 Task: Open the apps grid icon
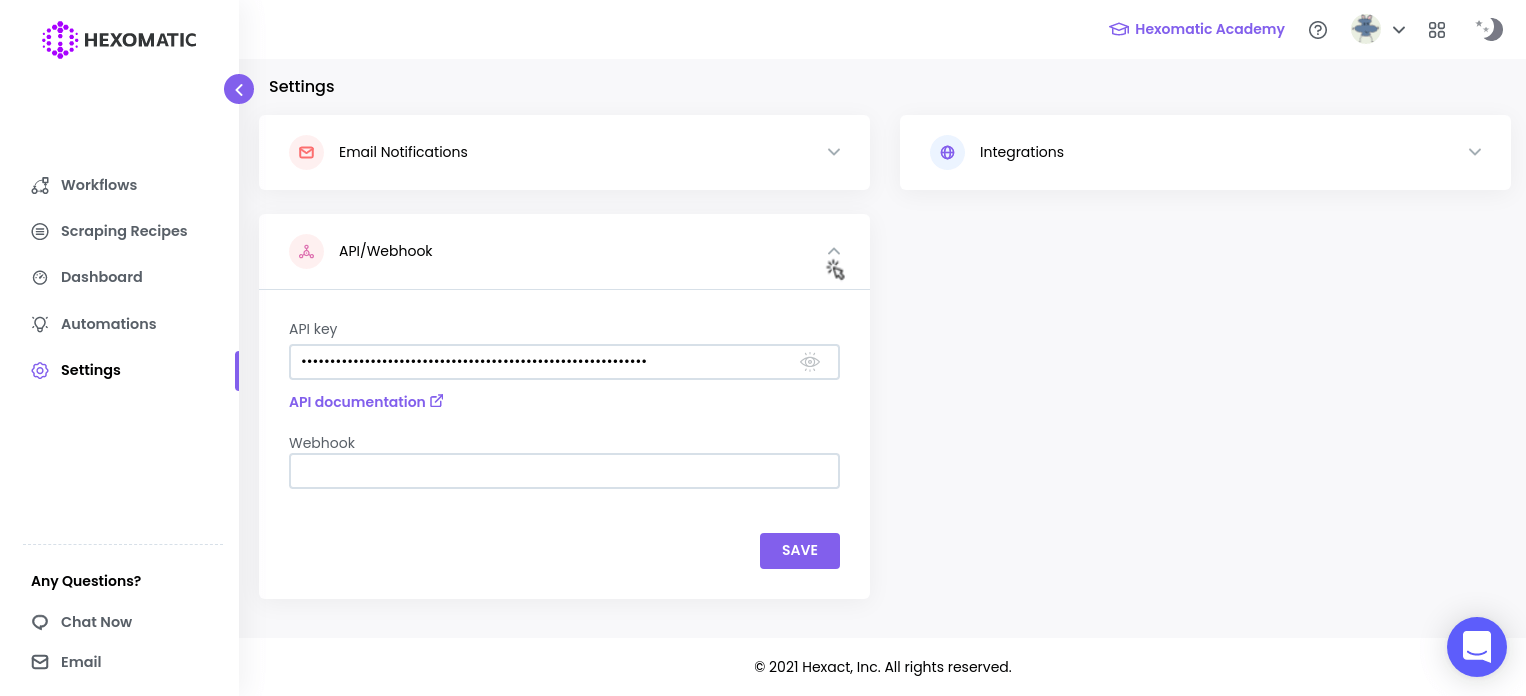coord(1437,31)
